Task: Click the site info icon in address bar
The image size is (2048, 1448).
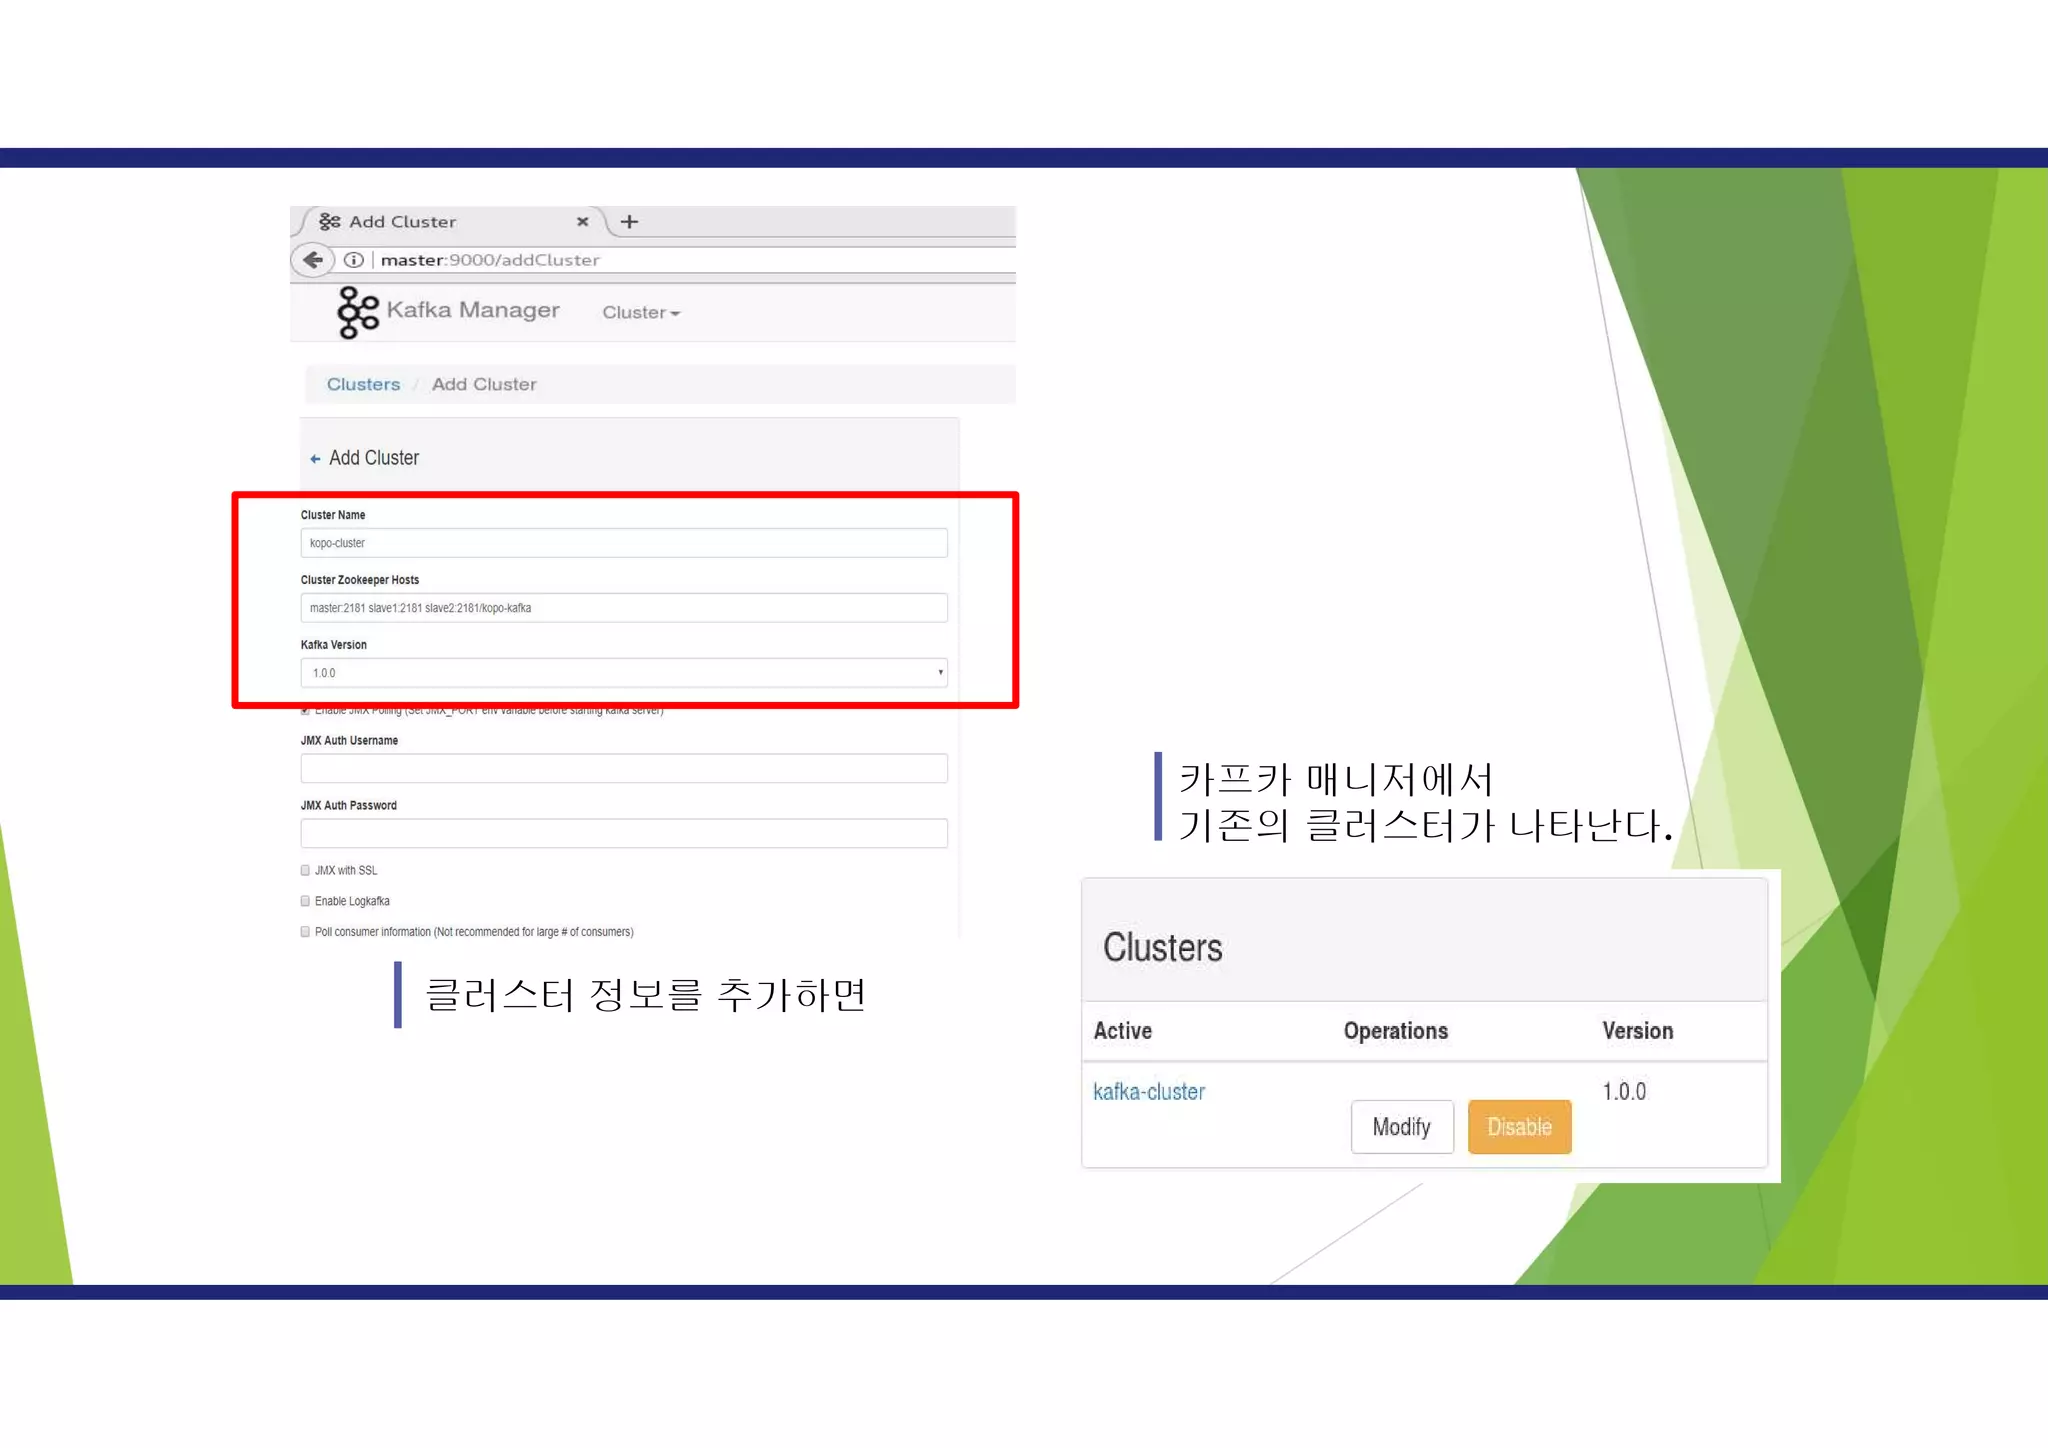Action: tap(353, 260)
